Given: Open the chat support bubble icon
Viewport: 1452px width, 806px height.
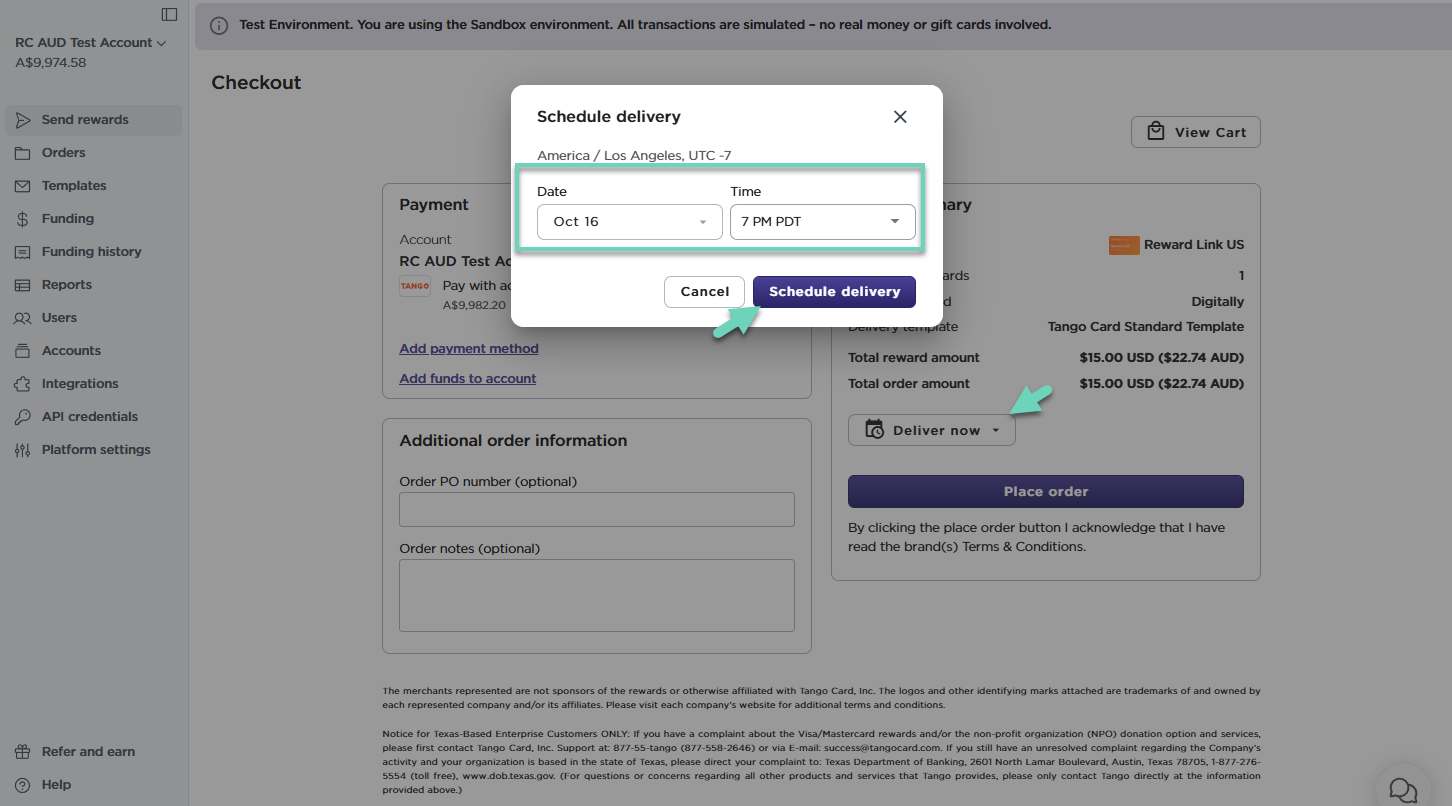Looking at the screenshot, I should 1403,790.
